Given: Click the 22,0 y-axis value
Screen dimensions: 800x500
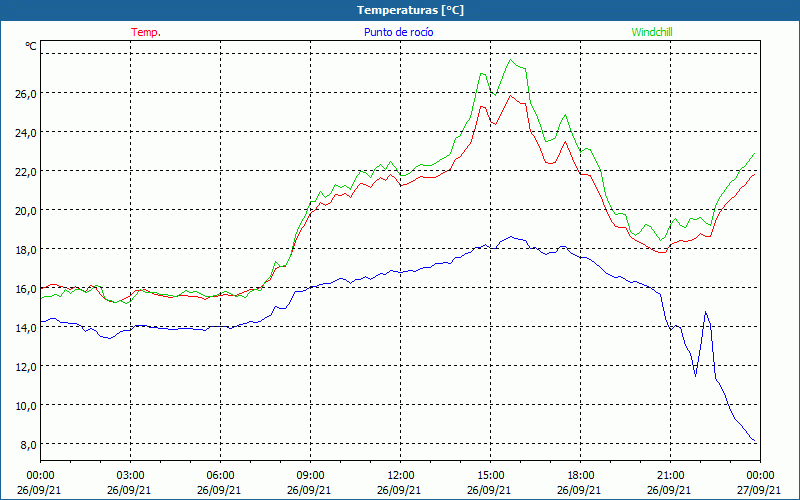Looking at the screenshot, I should click(28, 171).
